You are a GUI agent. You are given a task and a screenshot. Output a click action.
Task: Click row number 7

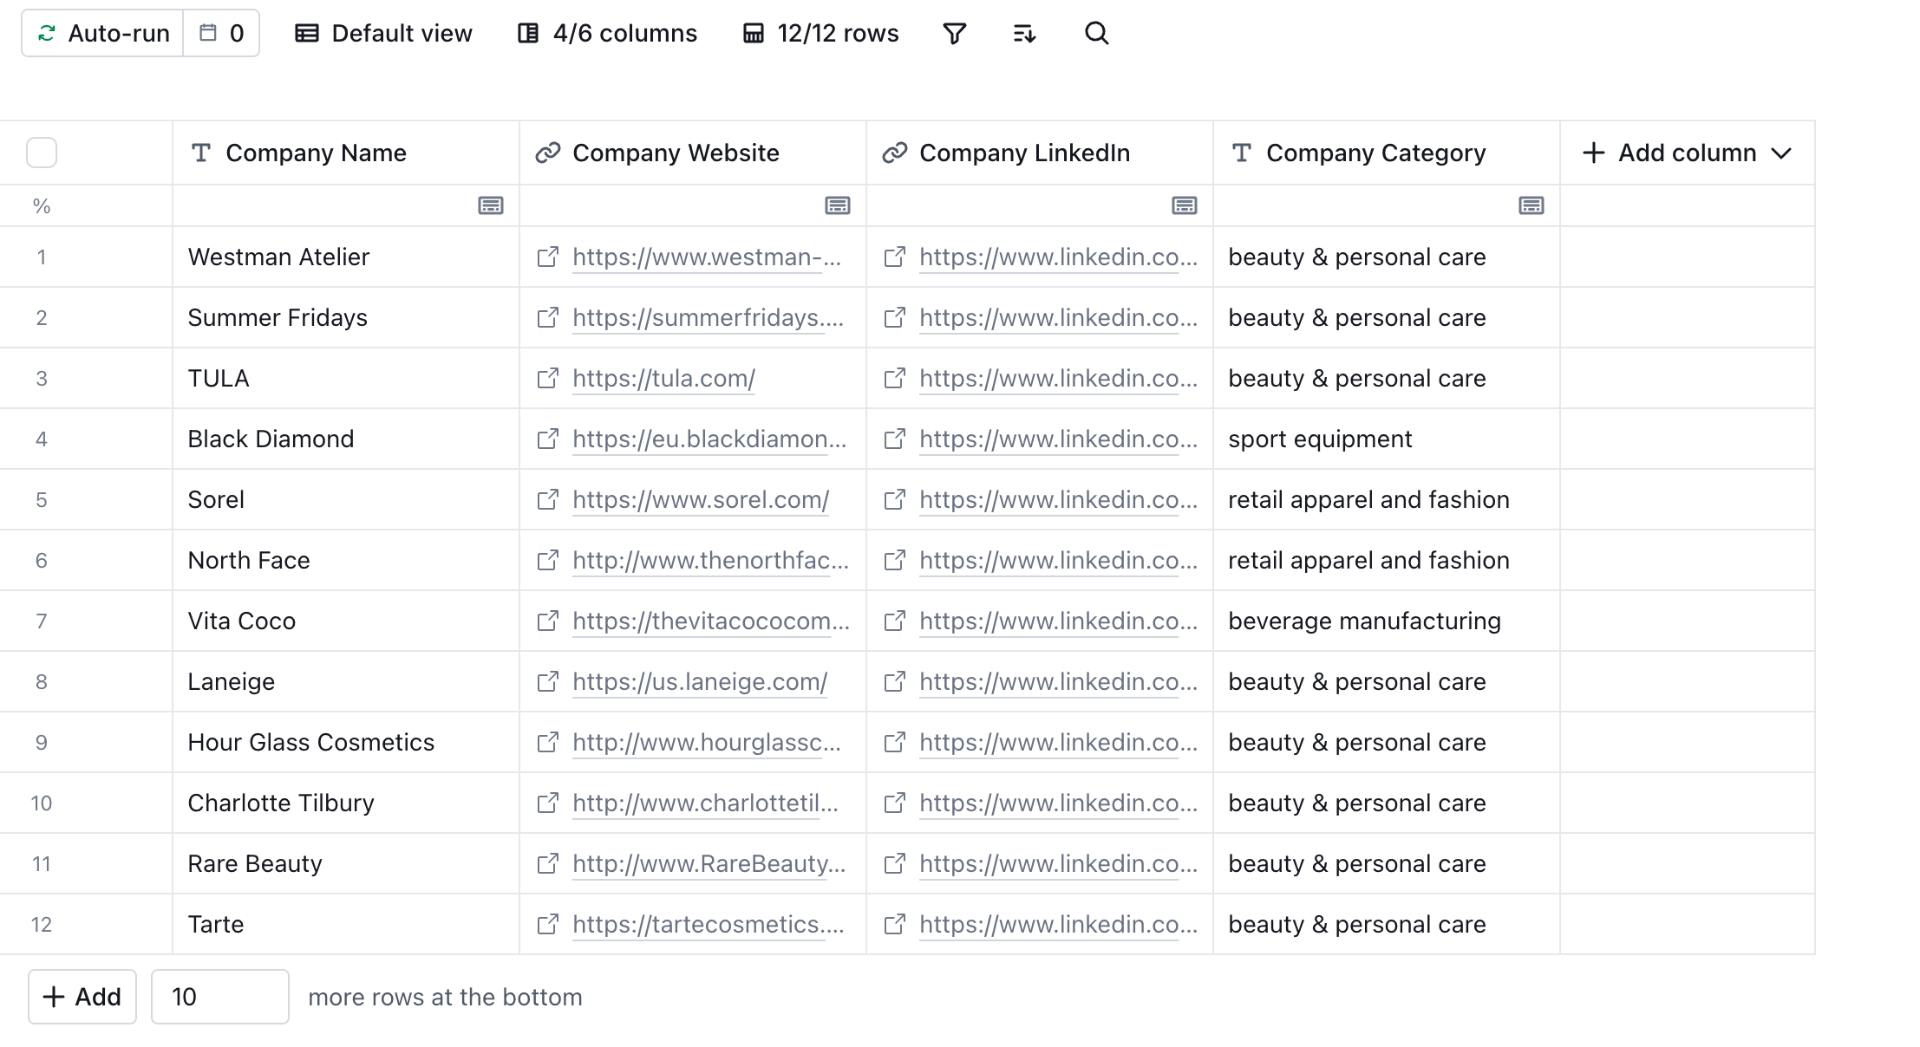(41, 621)
